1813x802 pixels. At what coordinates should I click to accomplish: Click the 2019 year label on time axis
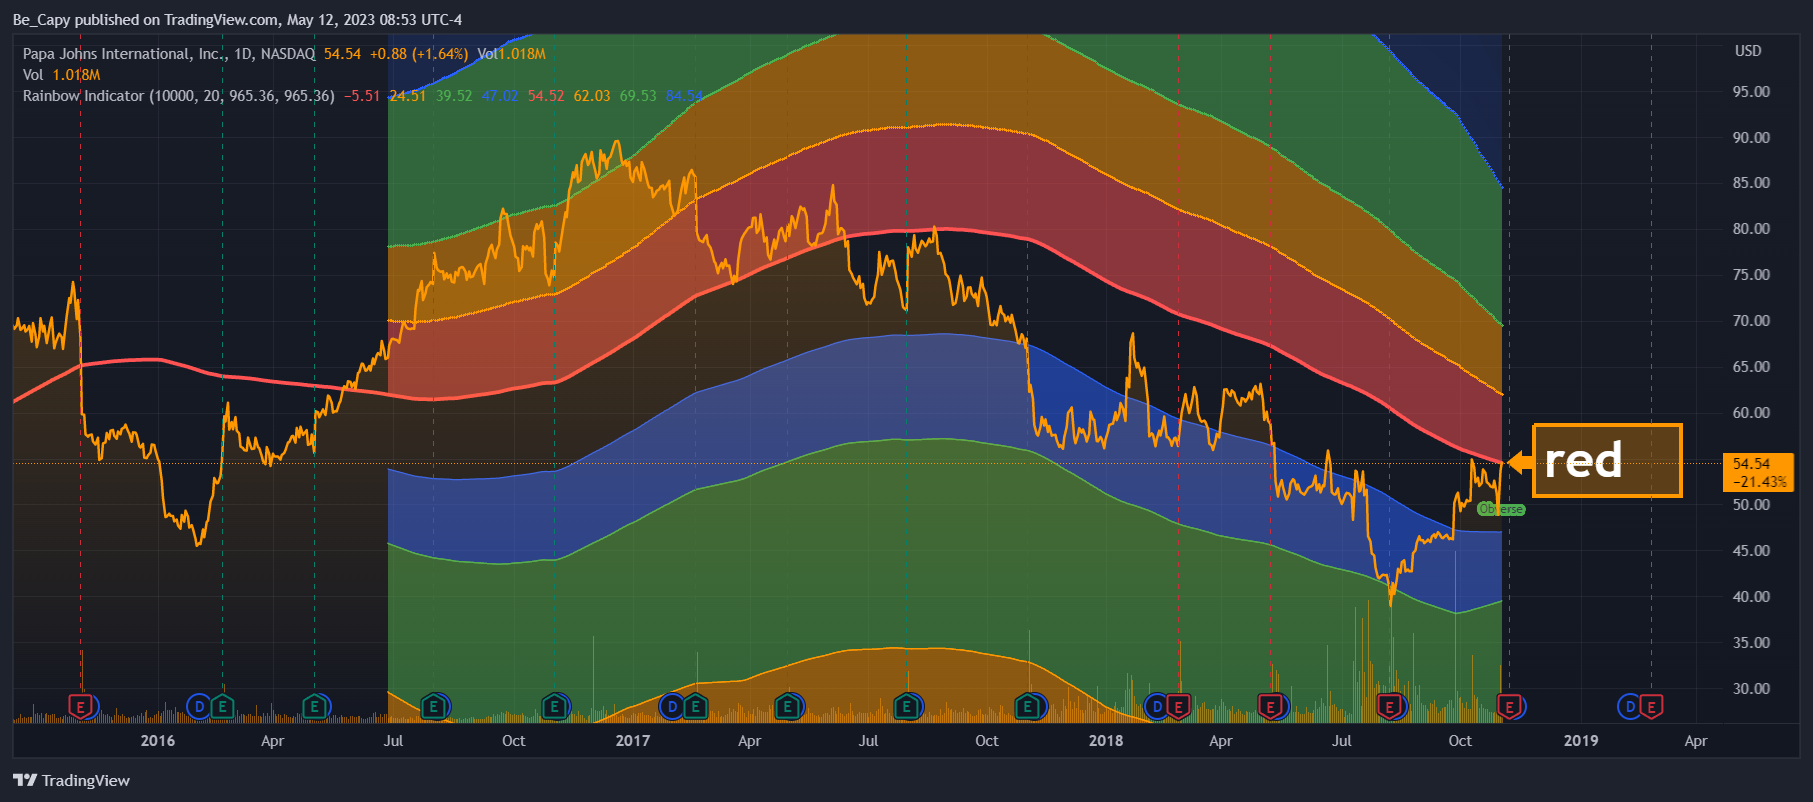tap(1581, 741)
